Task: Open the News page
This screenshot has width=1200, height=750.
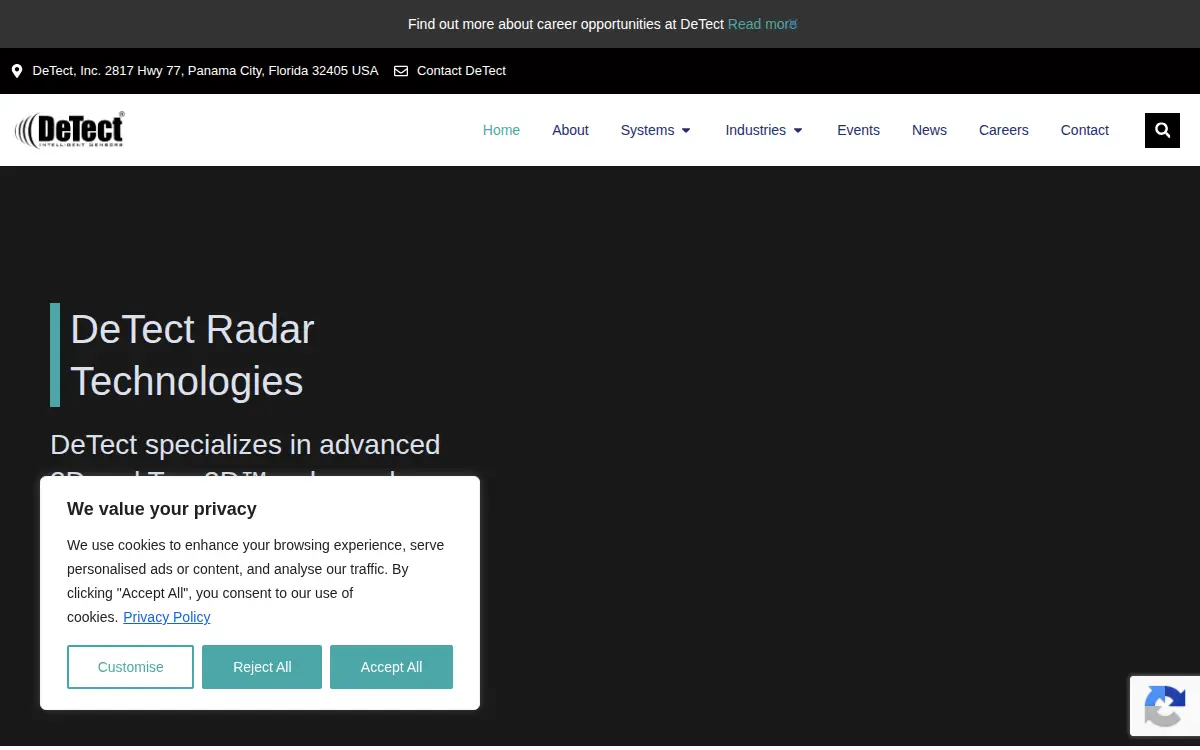Action: tap(929, 130)
